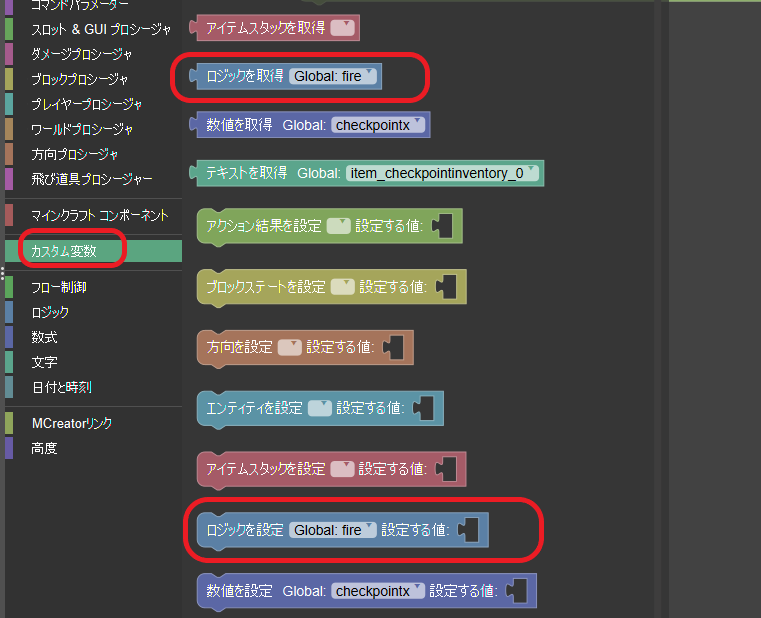Click value socket of 方向を設定 block
This screenshot has width=761, height=618.
coord(393,347)
